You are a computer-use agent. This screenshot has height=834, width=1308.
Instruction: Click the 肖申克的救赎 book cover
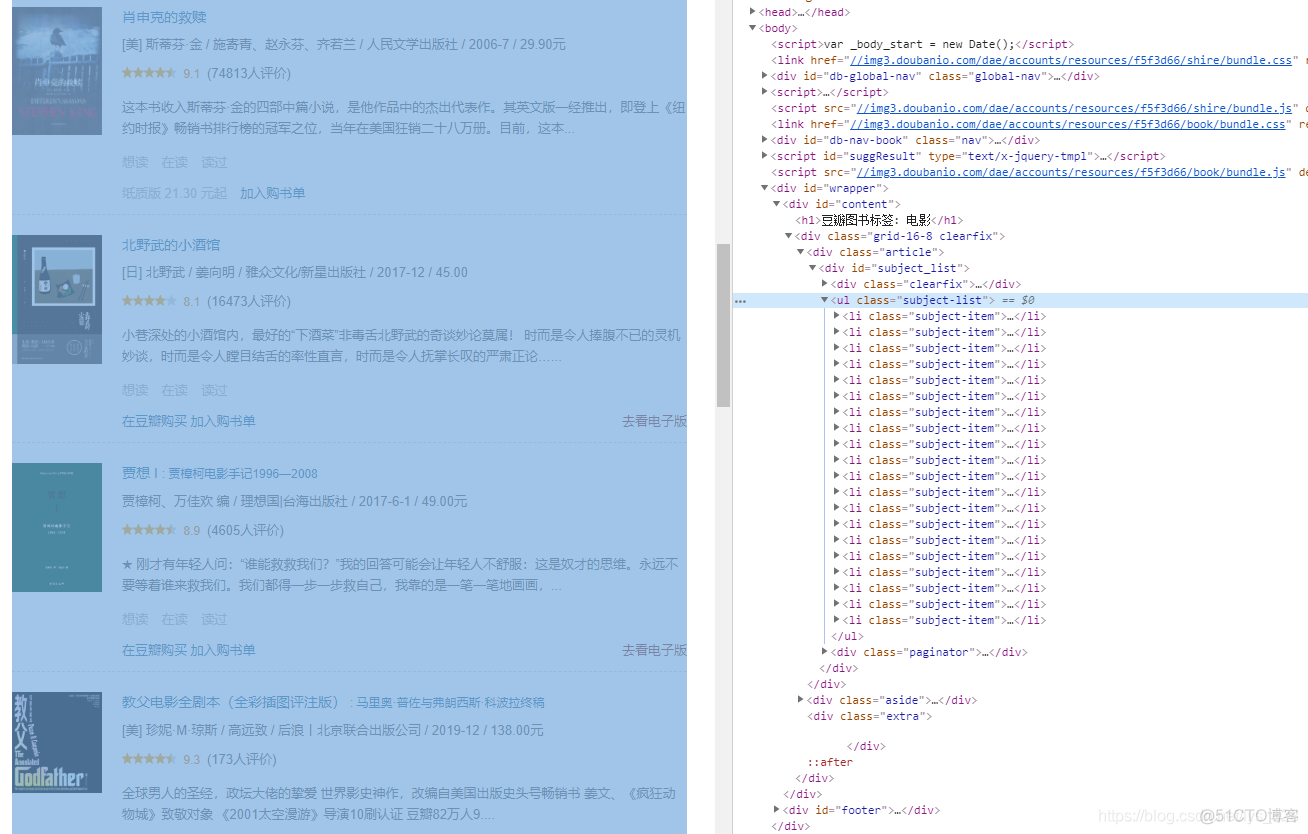(57, 71)
